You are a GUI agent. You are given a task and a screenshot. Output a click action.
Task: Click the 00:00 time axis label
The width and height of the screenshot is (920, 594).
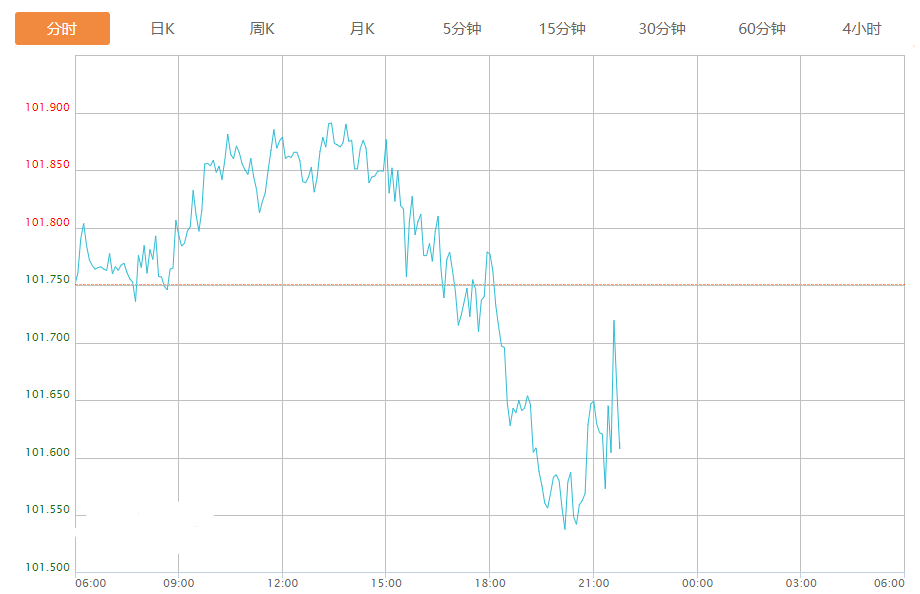pos(697,583)
